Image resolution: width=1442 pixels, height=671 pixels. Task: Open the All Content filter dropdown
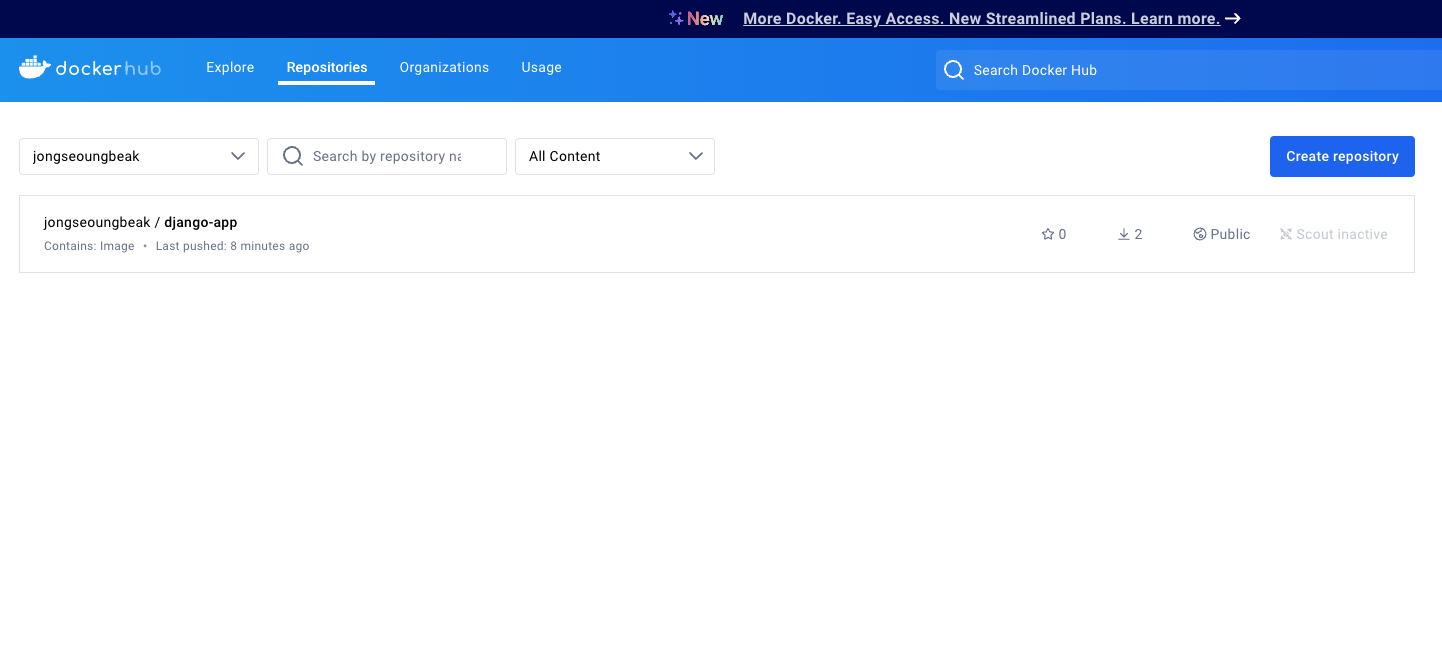[615, 156]
